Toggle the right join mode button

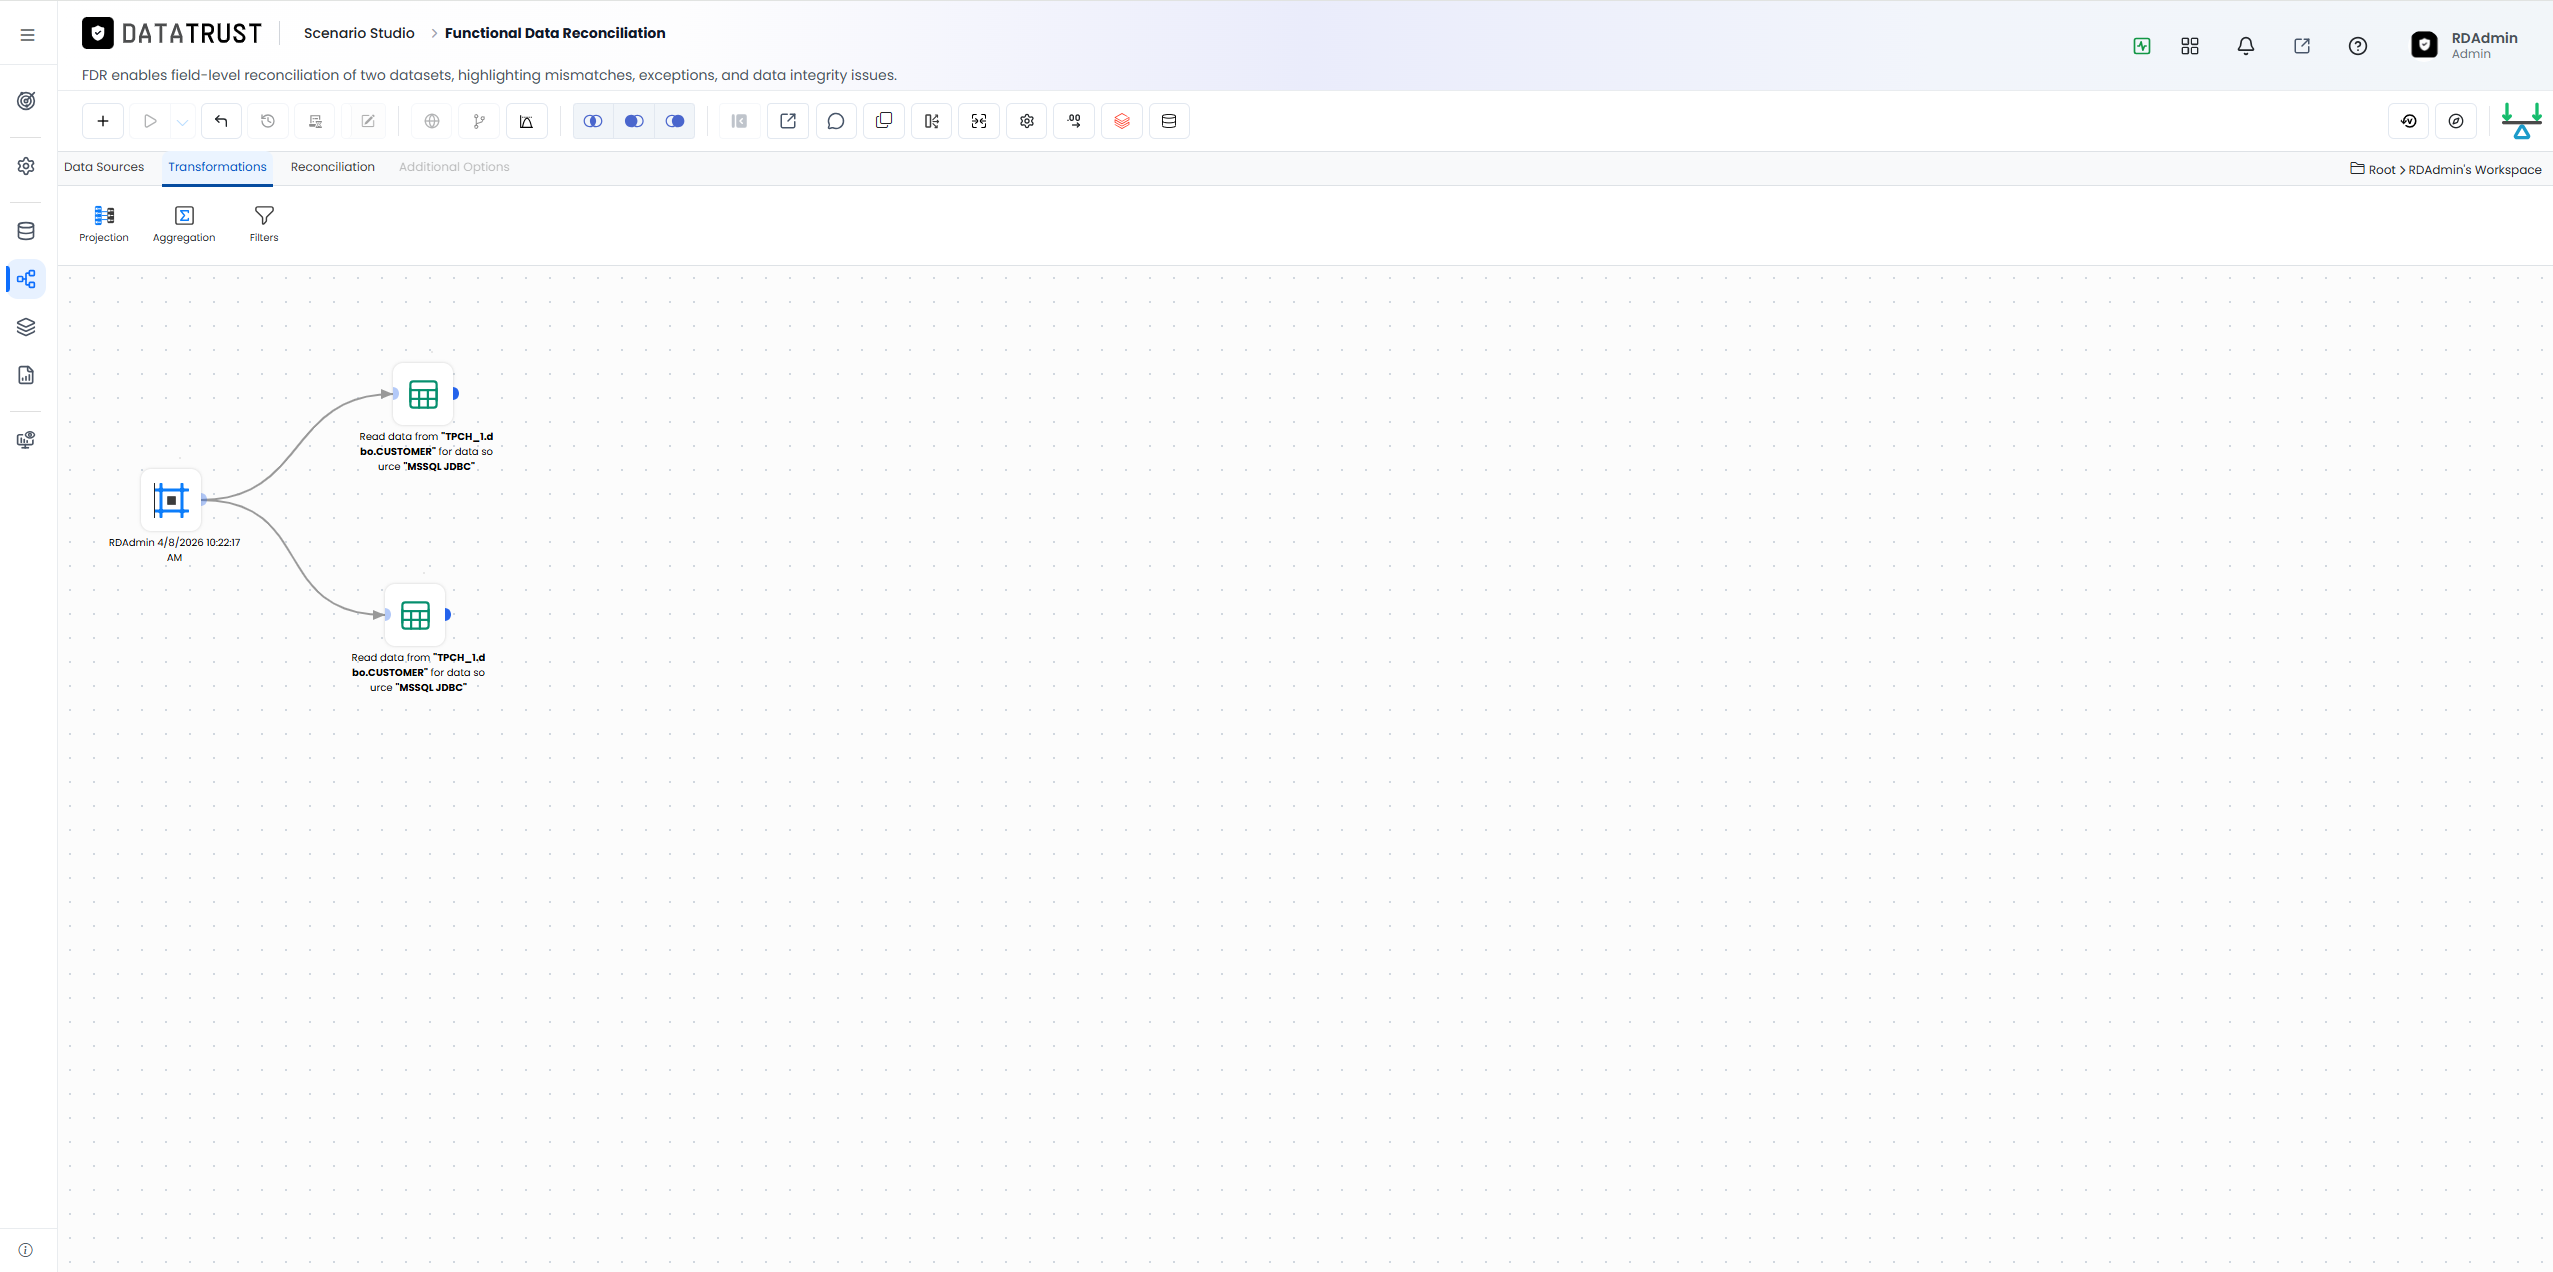click(675, 121)
